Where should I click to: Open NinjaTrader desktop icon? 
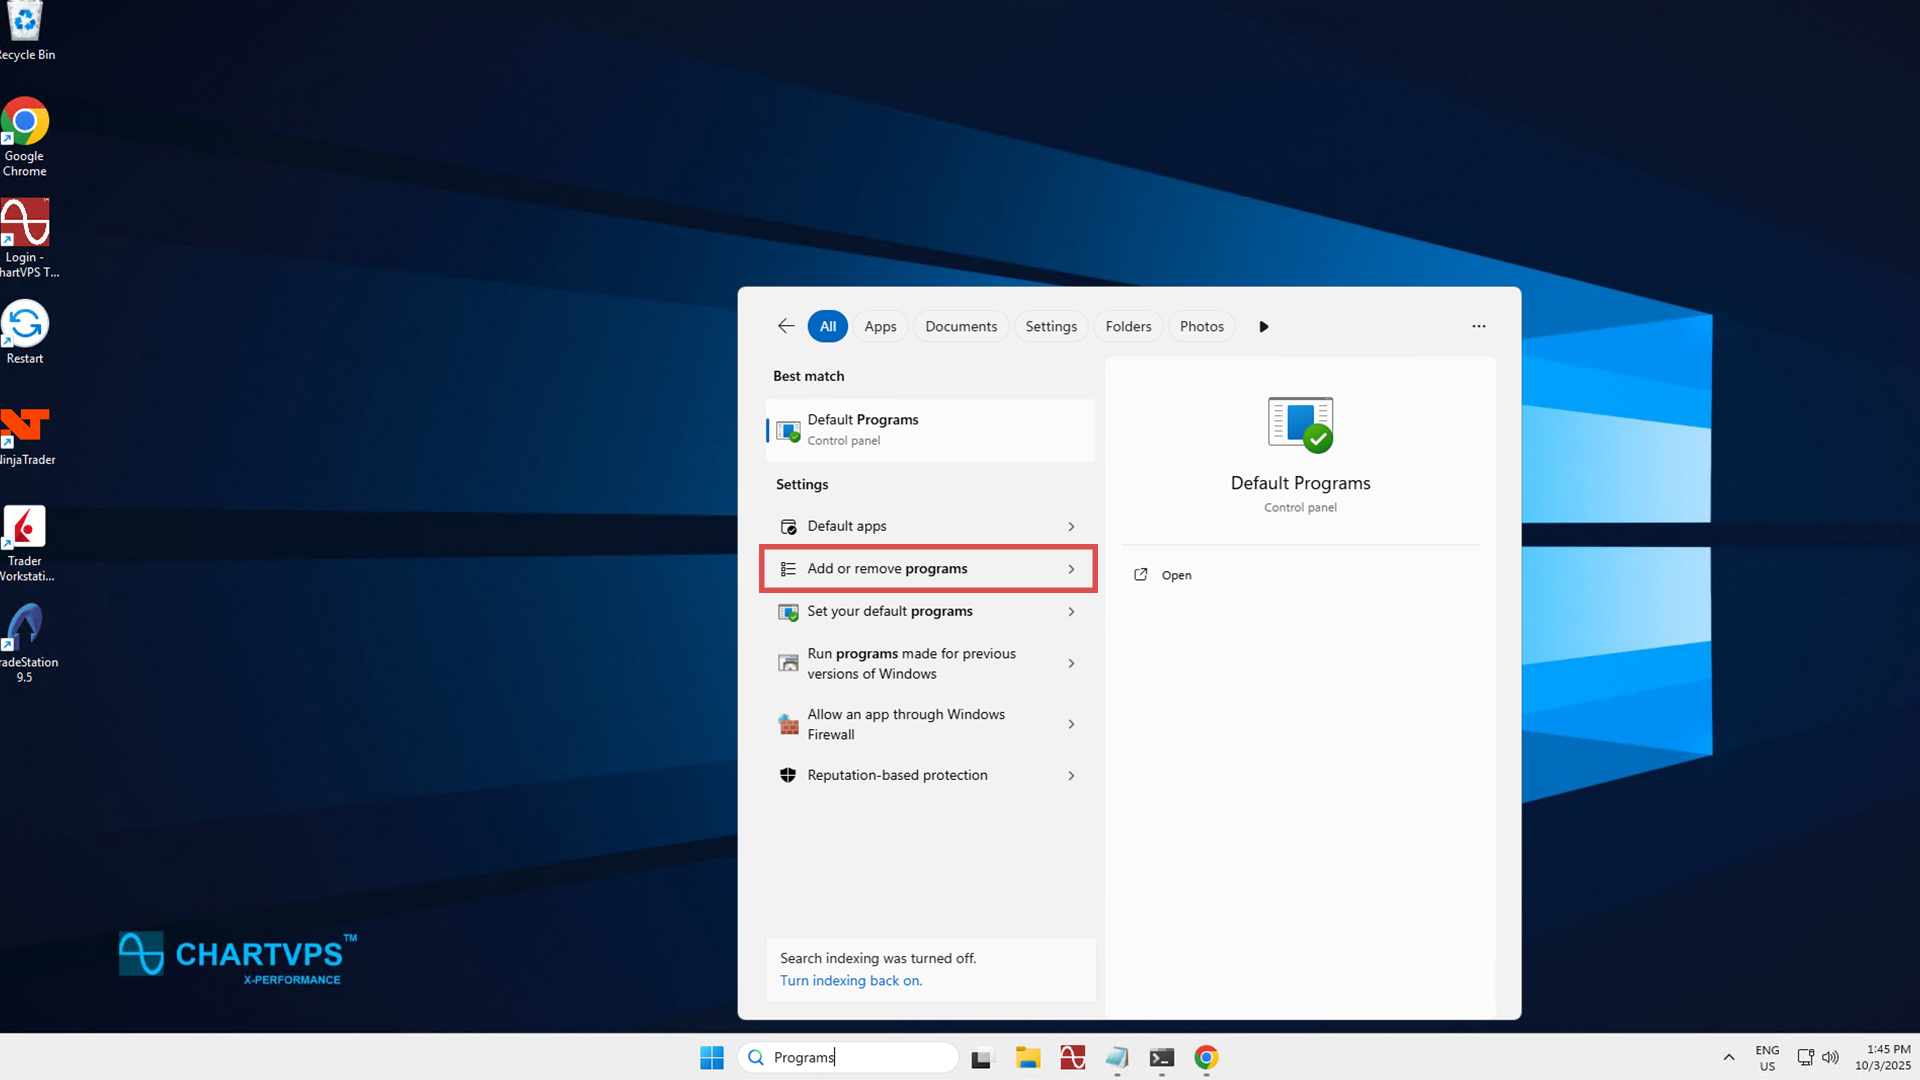pyautogui.click(x=25, y=427)
